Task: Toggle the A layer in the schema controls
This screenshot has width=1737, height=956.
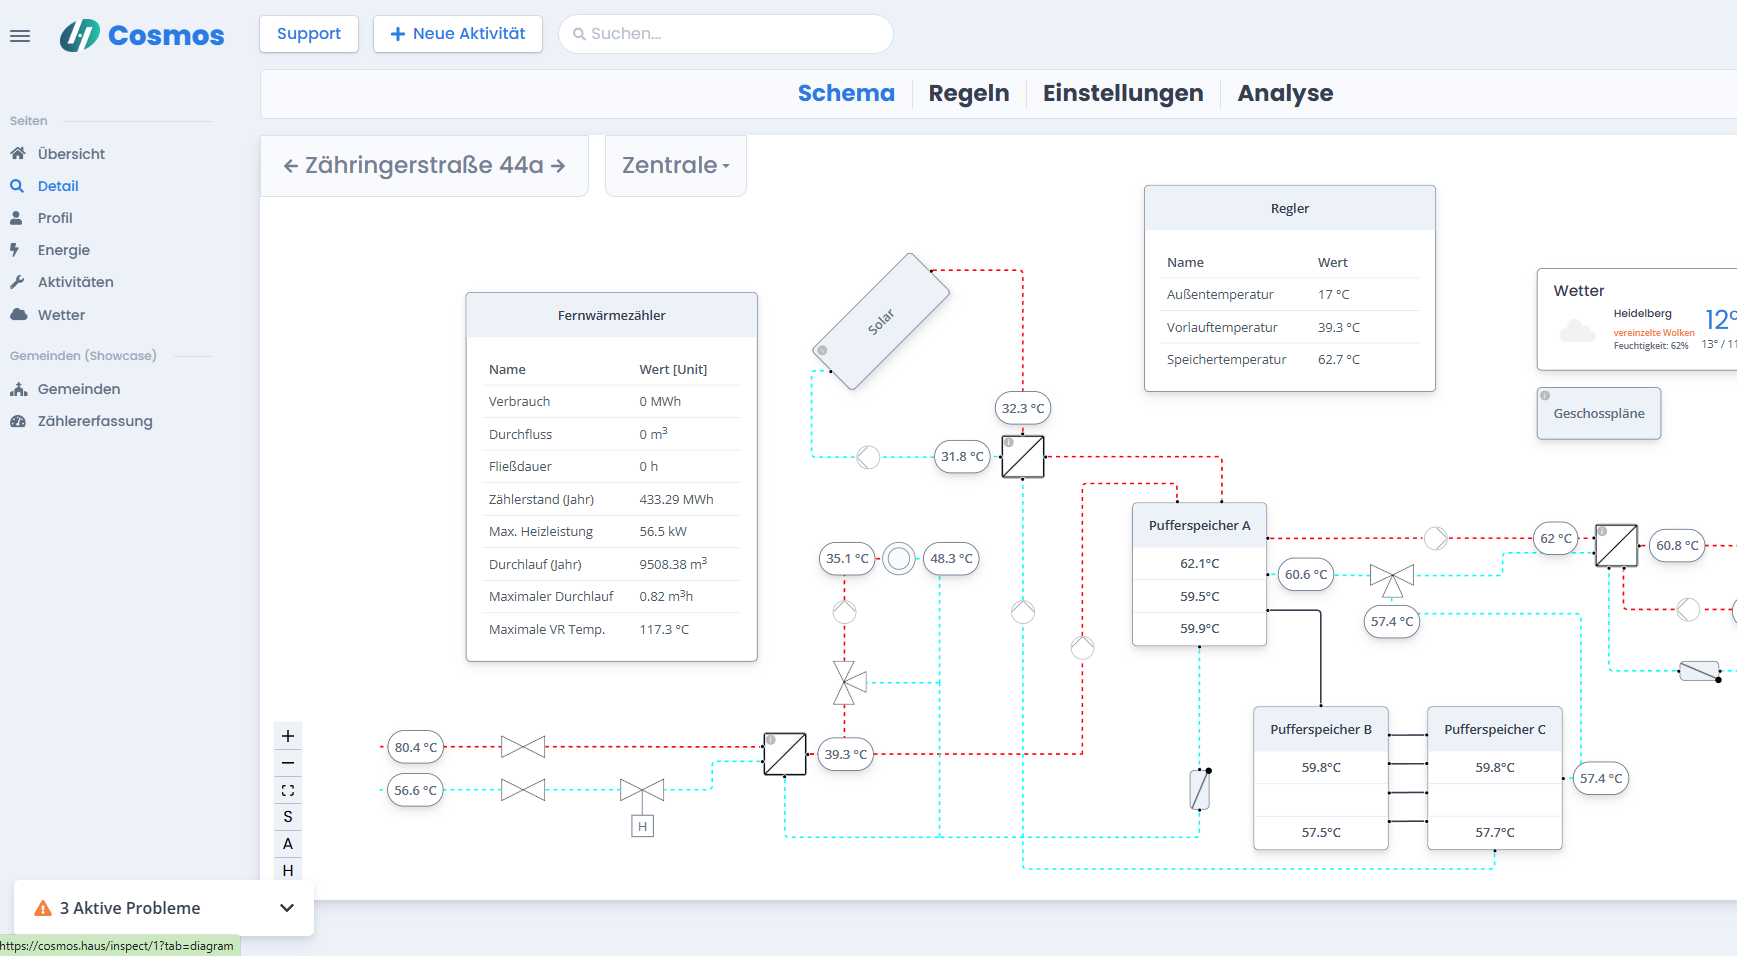Action: pos(288,844)
